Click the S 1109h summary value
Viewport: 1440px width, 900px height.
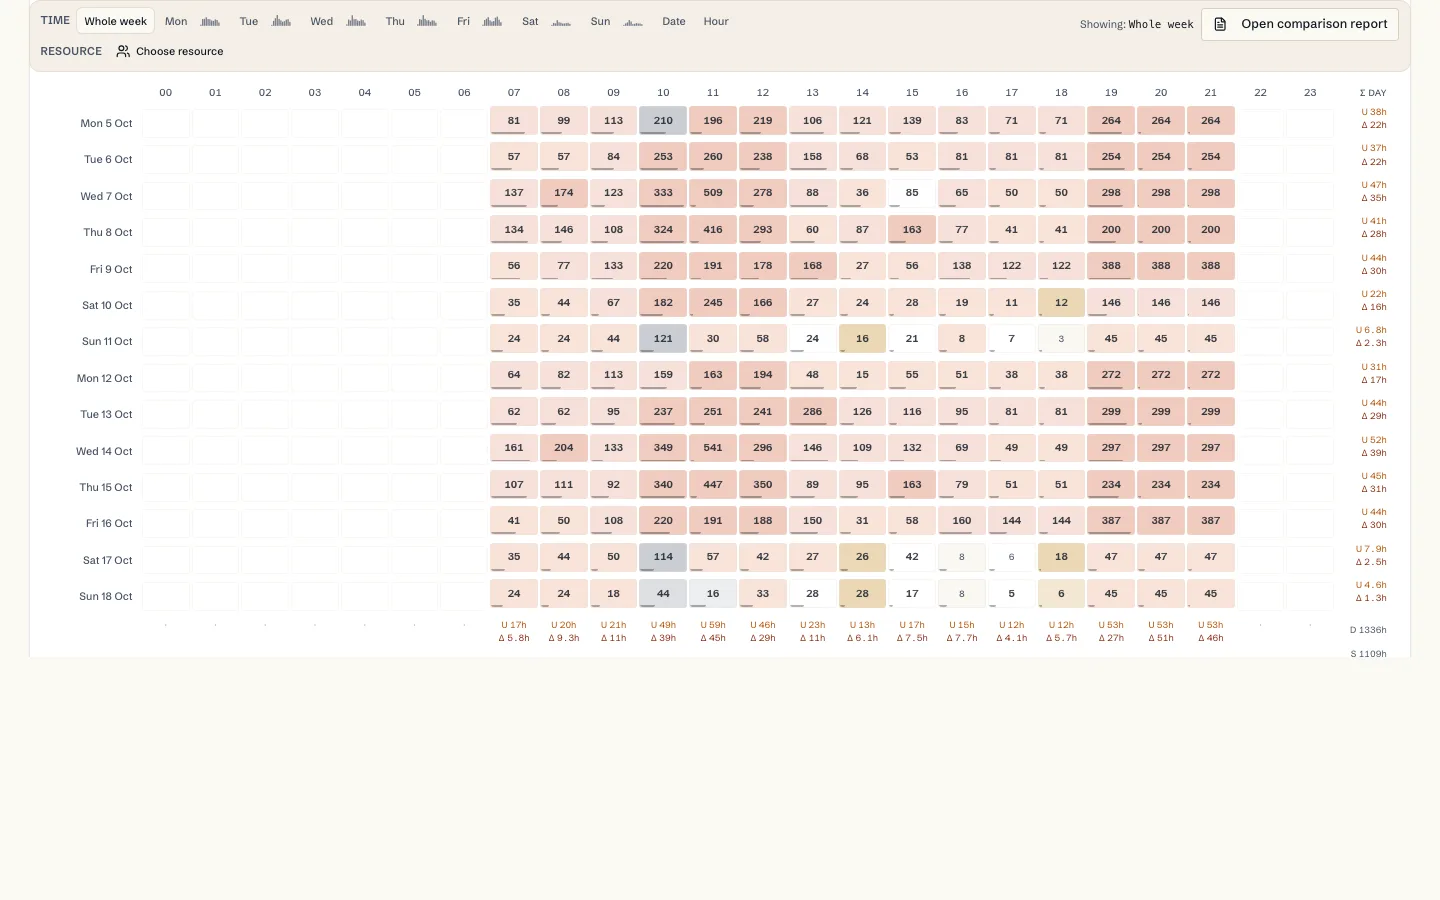click(x=1368, y=654)
